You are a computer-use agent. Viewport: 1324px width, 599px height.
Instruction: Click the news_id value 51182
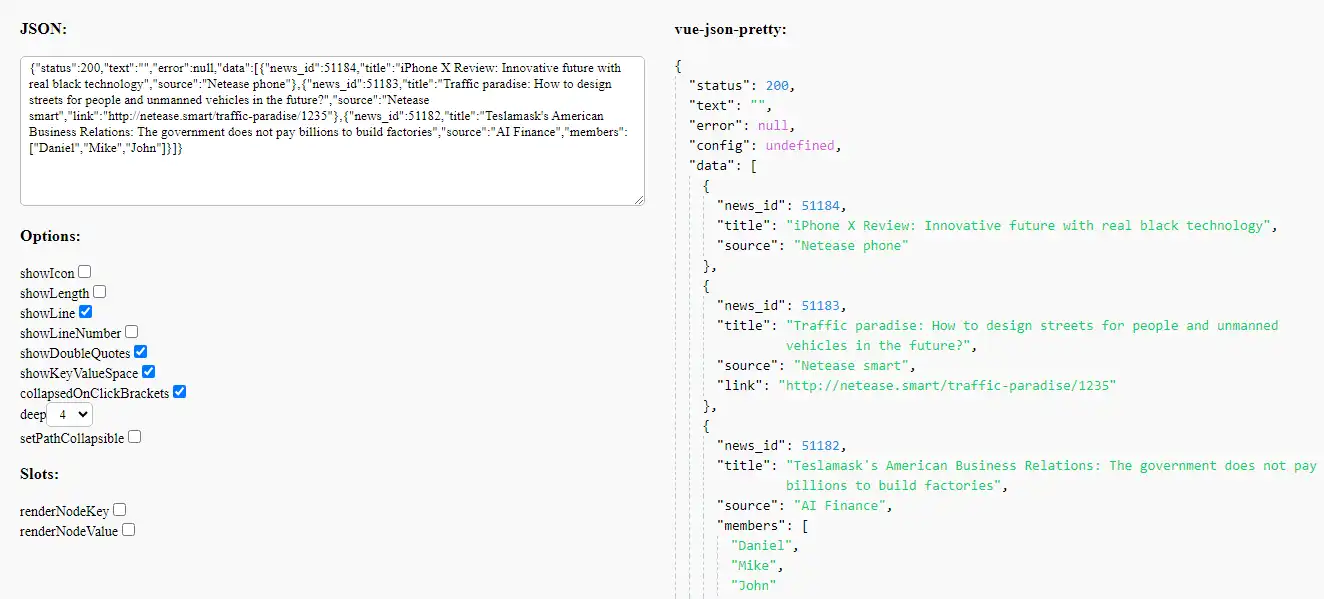(x=821, y=446)
